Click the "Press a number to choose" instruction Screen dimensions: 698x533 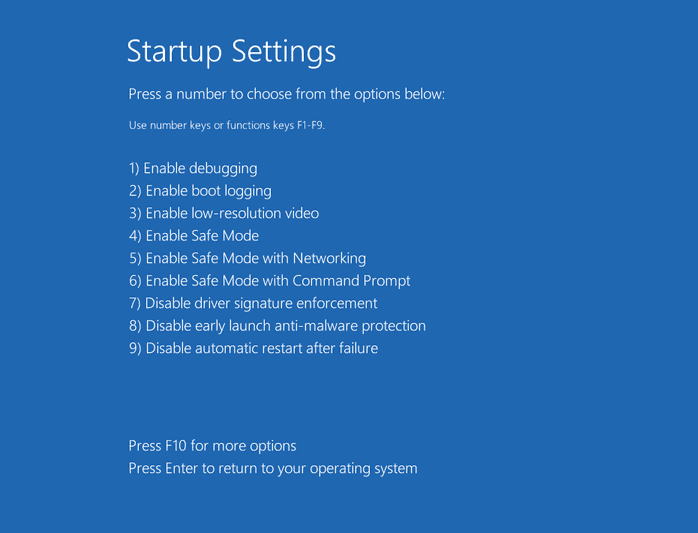[286, 94]
